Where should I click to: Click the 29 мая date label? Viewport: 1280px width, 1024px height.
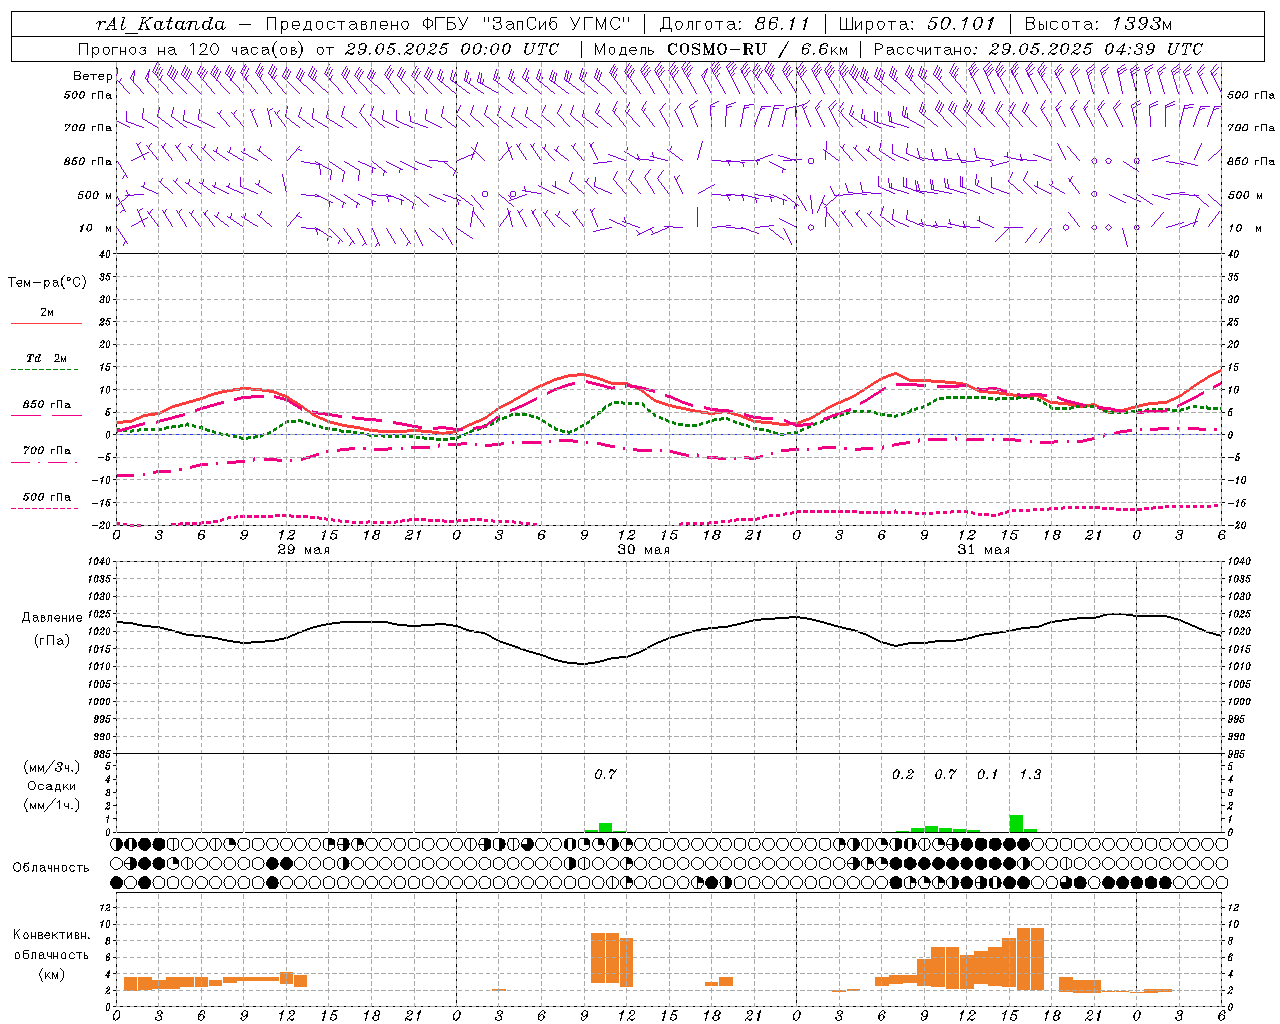pyautogui.click(x=303, y=550)
